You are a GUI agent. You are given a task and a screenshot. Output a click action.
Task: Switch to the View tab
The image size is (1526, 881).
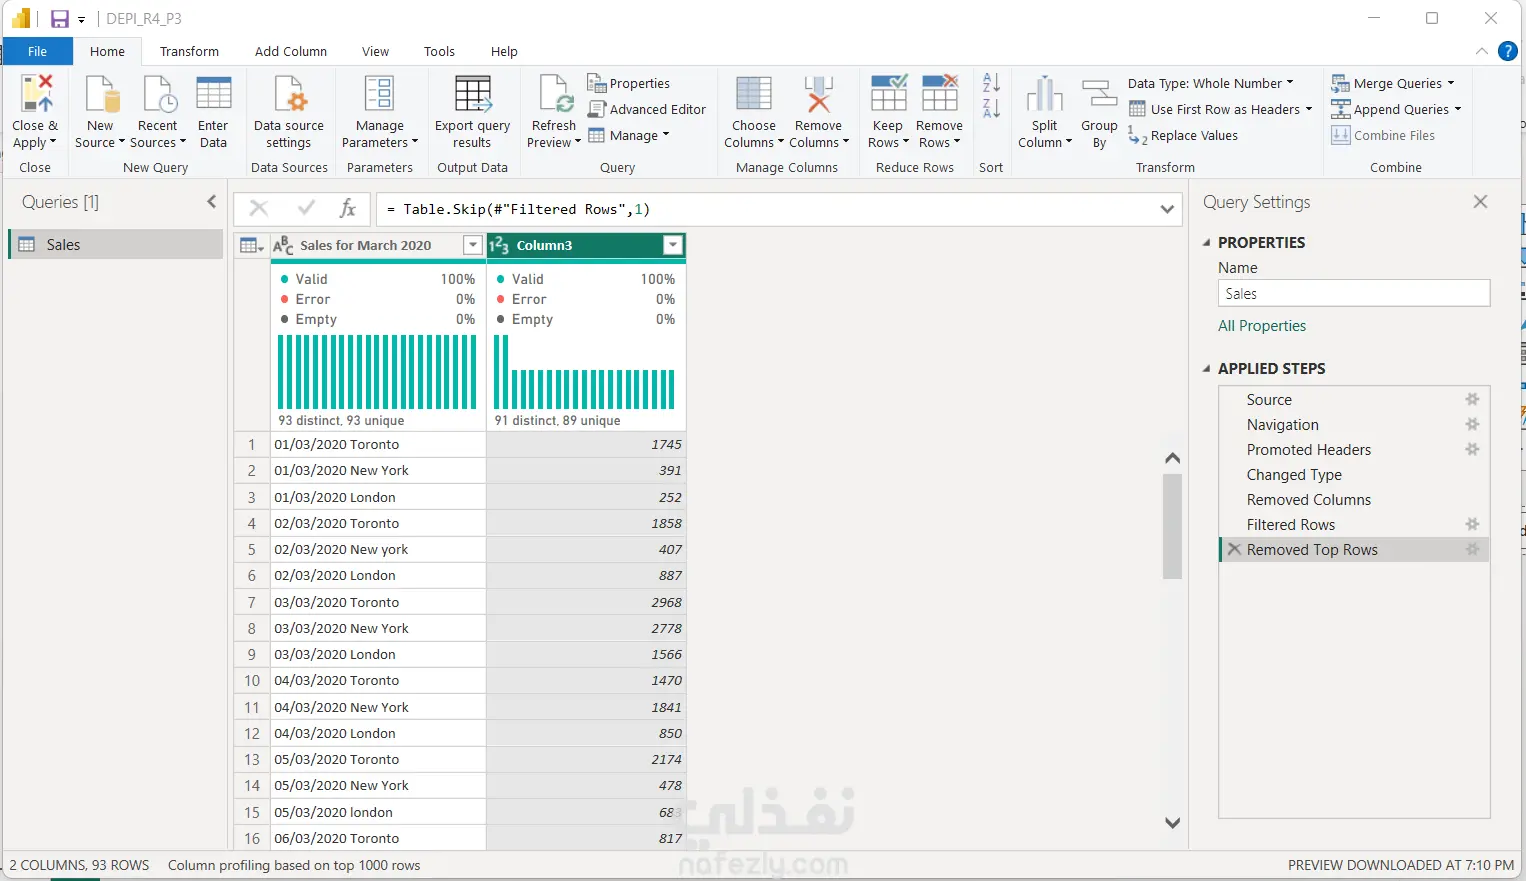pos(376,51)
